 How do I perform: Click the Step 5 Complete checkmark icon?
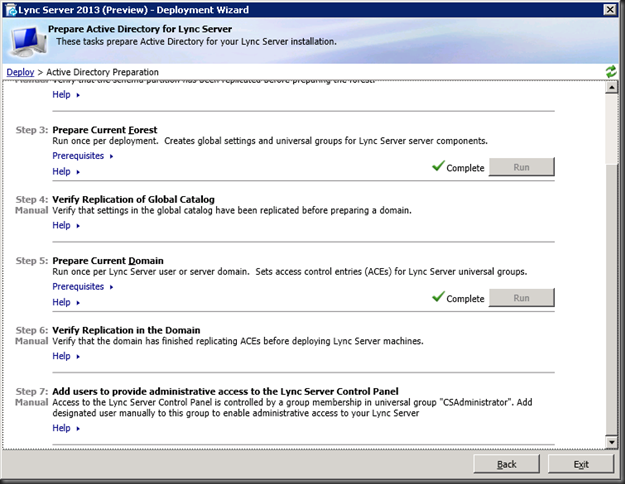click(438, 297)
